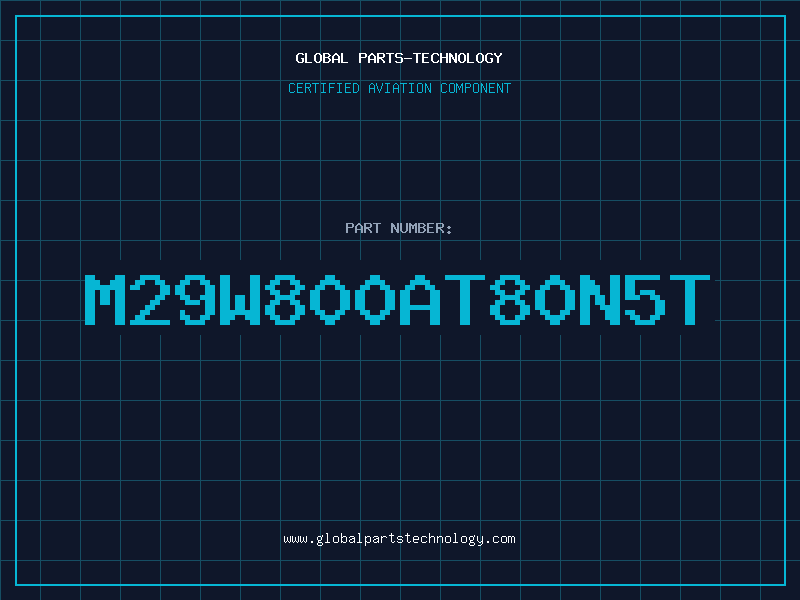Click the digit 2 in the part number
The height and width of the screenshot is (600, 800).
(149, 299)
